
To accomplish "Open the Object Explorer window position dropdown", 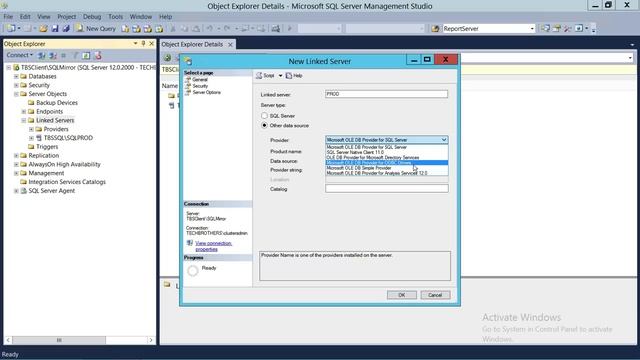I will pos(135,43).
